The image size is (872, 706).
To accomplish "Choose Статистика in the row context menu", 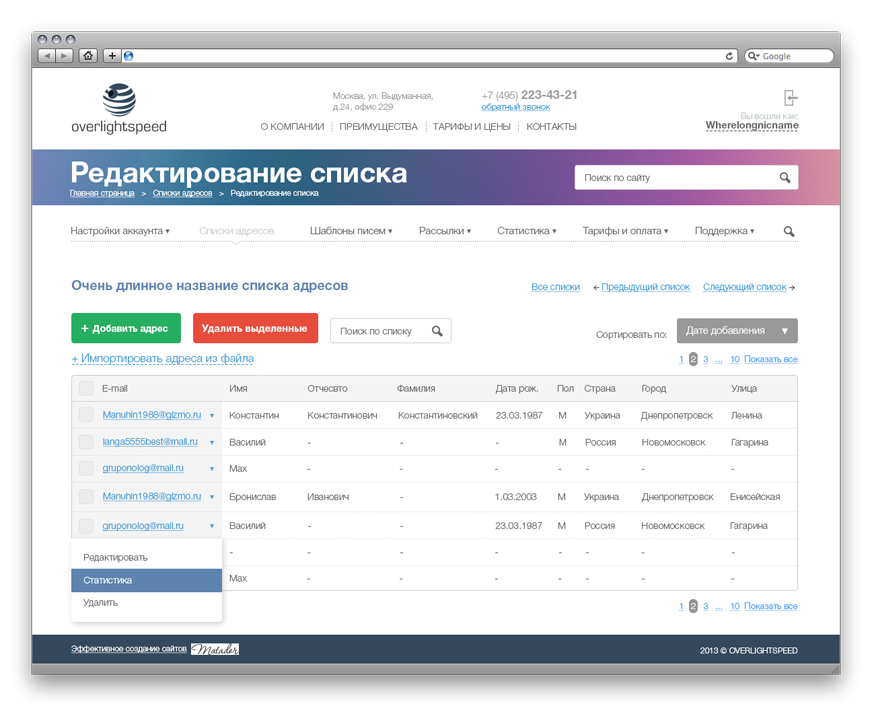I will pos(147,580).
